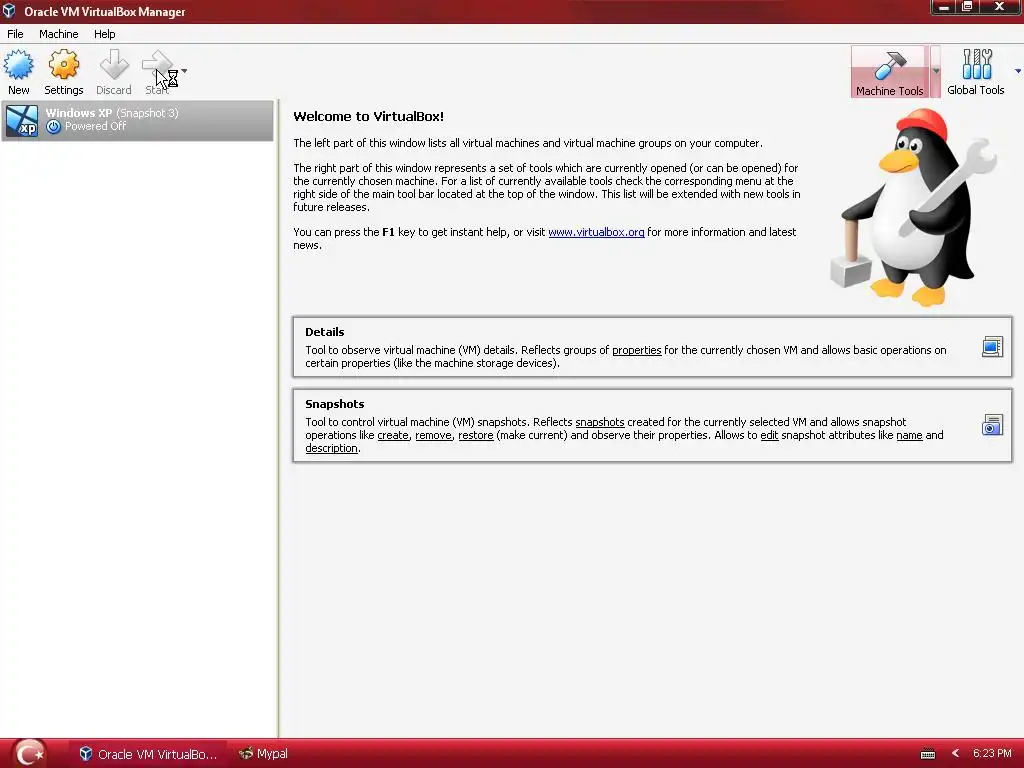Click the 'create' snapshot link
Image resolution: width=1024 pixels, height=768 pixels.
393,435
